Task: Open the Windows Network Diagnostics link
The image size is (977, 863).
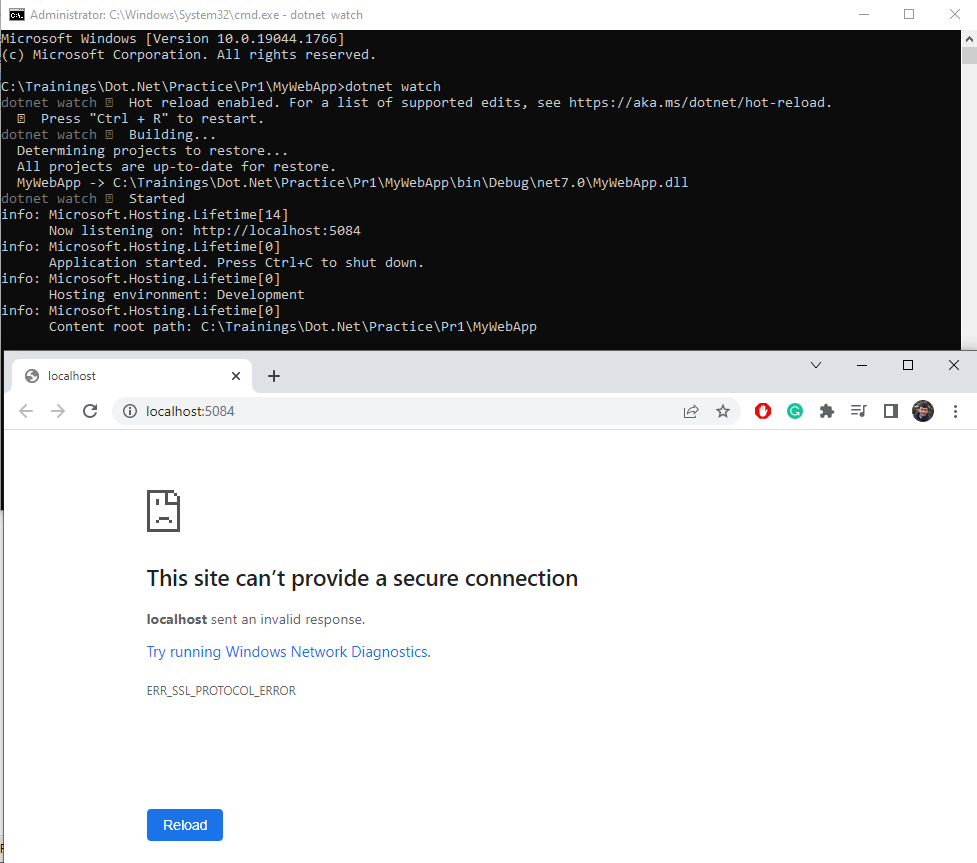Action: tap(287, 651)
